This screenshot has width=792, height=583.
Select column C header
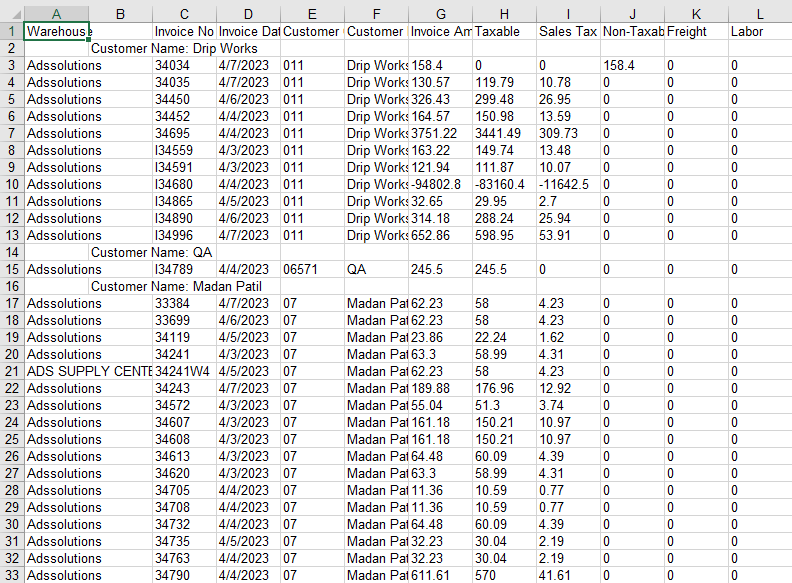(x=184, y=14)
